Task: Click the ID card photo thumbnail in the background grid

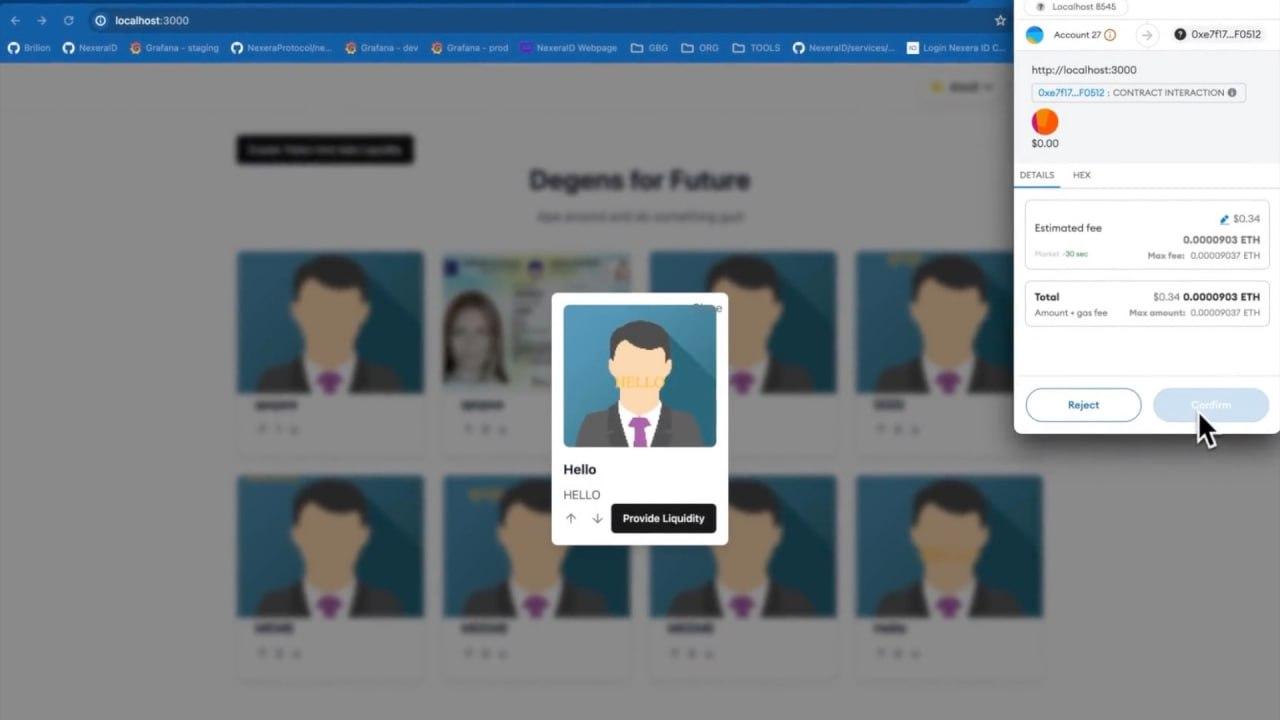Action: [536, 322]
